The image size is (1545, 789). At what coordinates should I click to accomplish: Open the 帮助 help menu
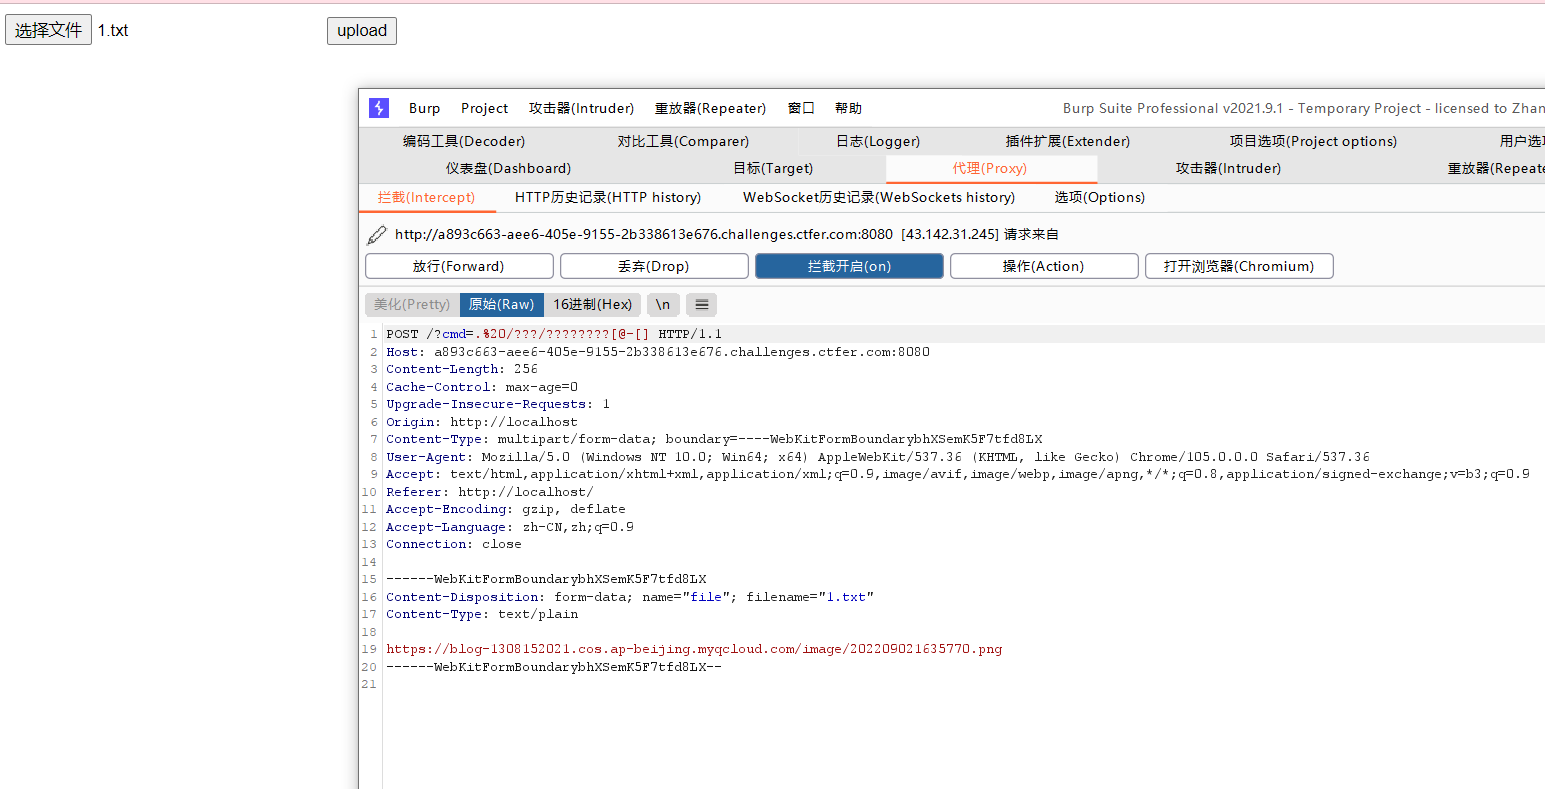point(848,108)
